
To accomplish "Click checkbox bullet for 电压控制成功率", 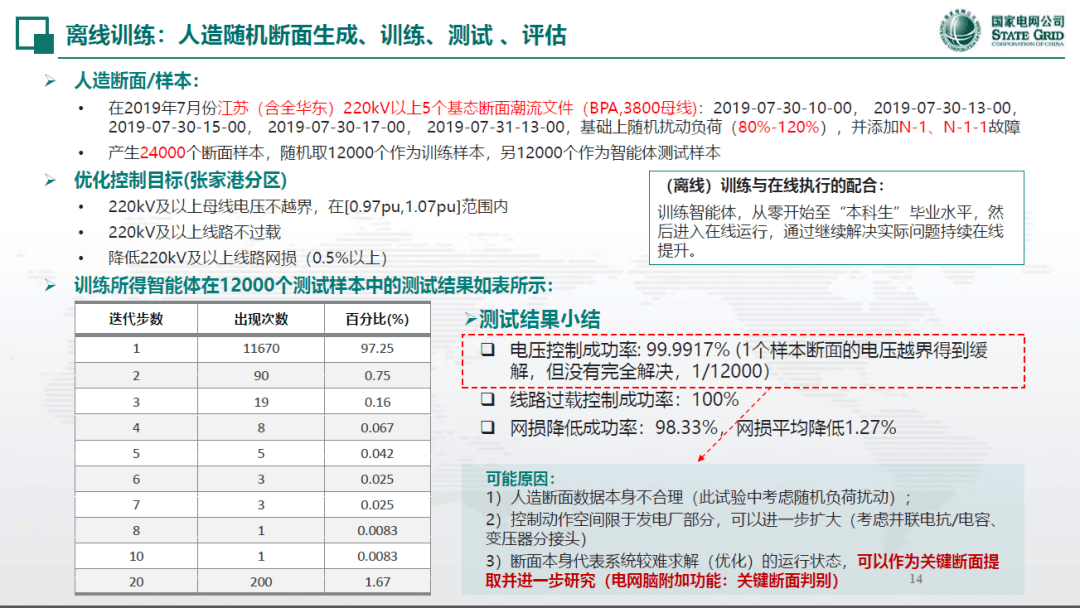I will pos(488,349).
